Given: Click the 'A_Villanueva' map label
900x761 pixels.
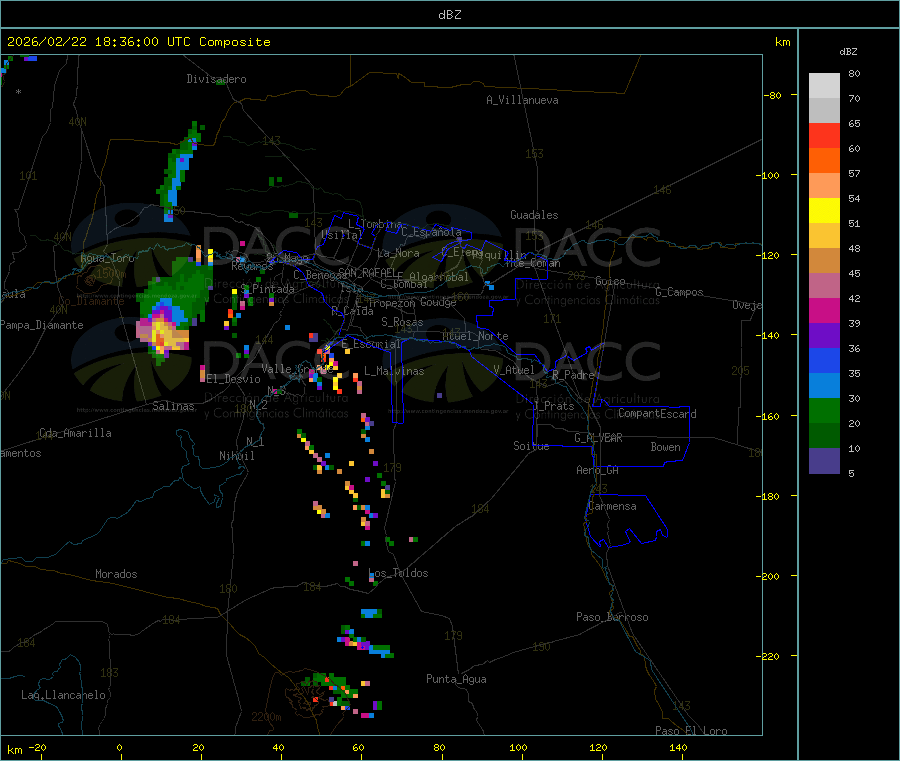Looking at the screenshot, I should [x=522, y=100].
